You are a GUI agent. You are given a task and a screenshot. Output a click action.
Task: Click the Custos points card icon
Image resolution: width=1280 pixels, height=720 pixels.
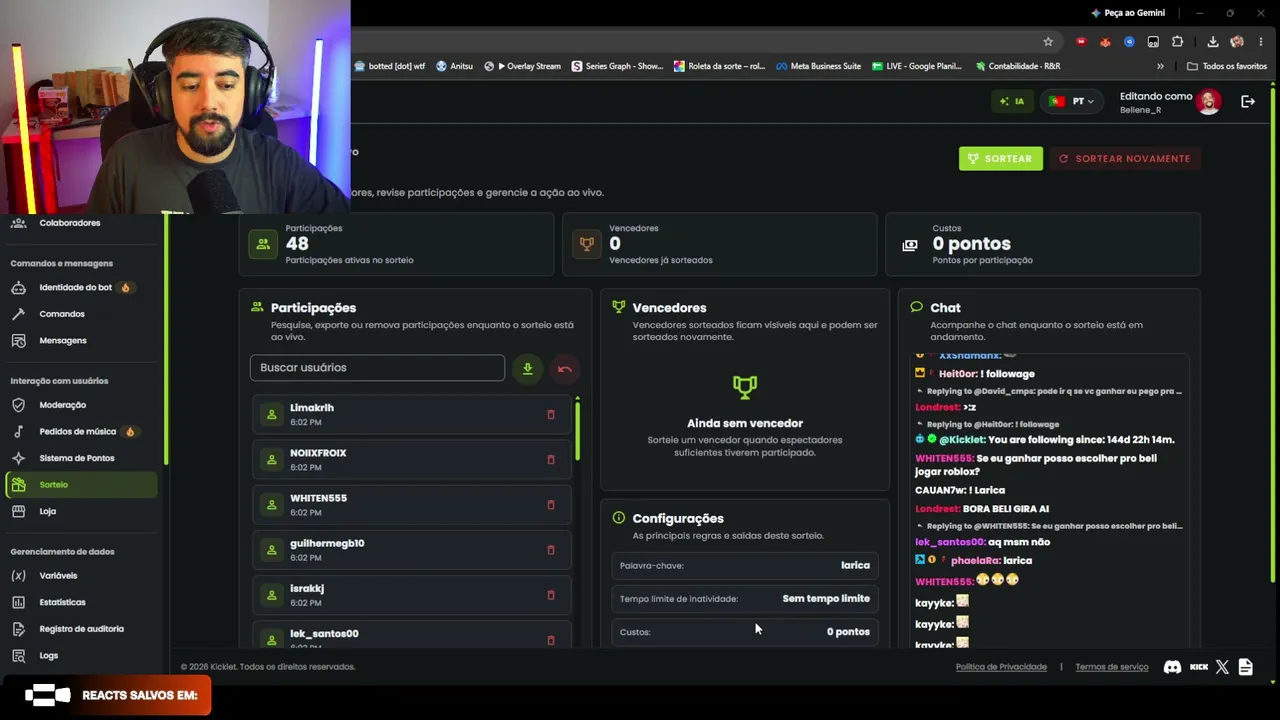[910, 245]
